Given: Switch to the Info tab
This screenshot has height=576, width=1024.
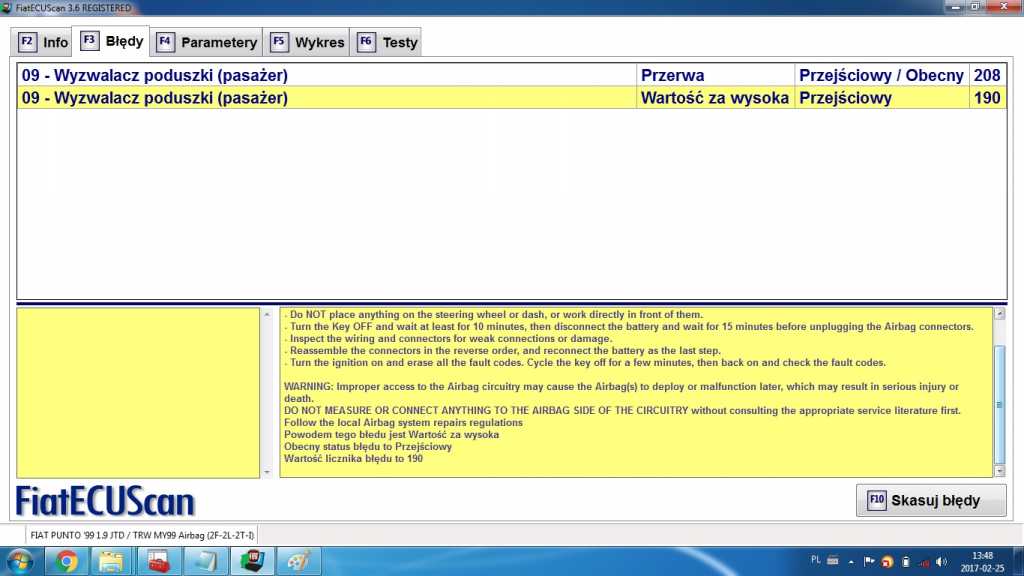Looking at the screenshot, I should click(x=43, y=42).
